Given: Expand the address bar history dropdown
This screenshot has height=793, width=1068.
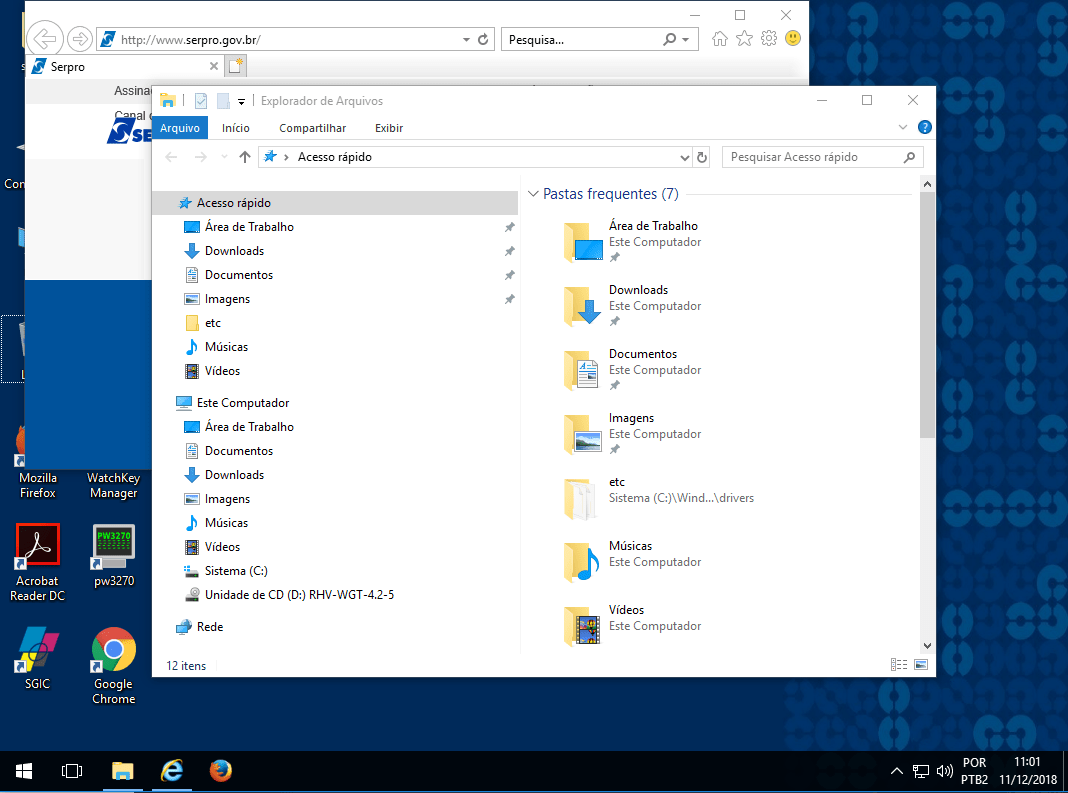Looking at the screenshot, I should pyautogui.click(x=685, y=157).
